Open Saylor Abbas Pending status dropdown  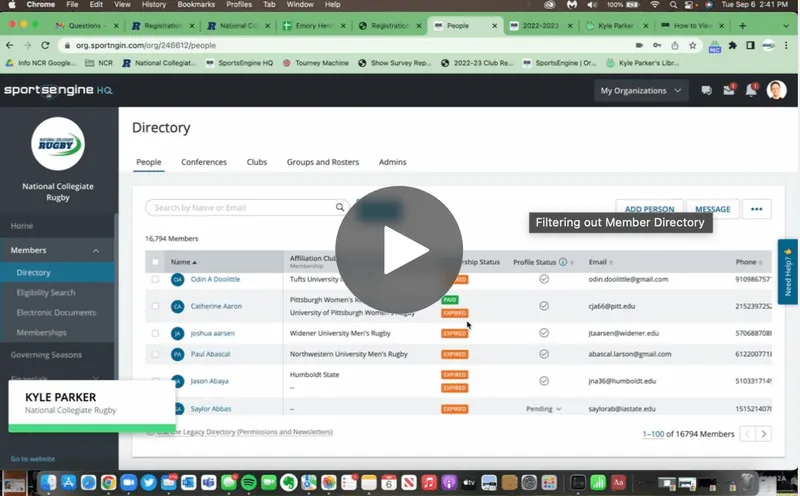click(x=544, y=409)
